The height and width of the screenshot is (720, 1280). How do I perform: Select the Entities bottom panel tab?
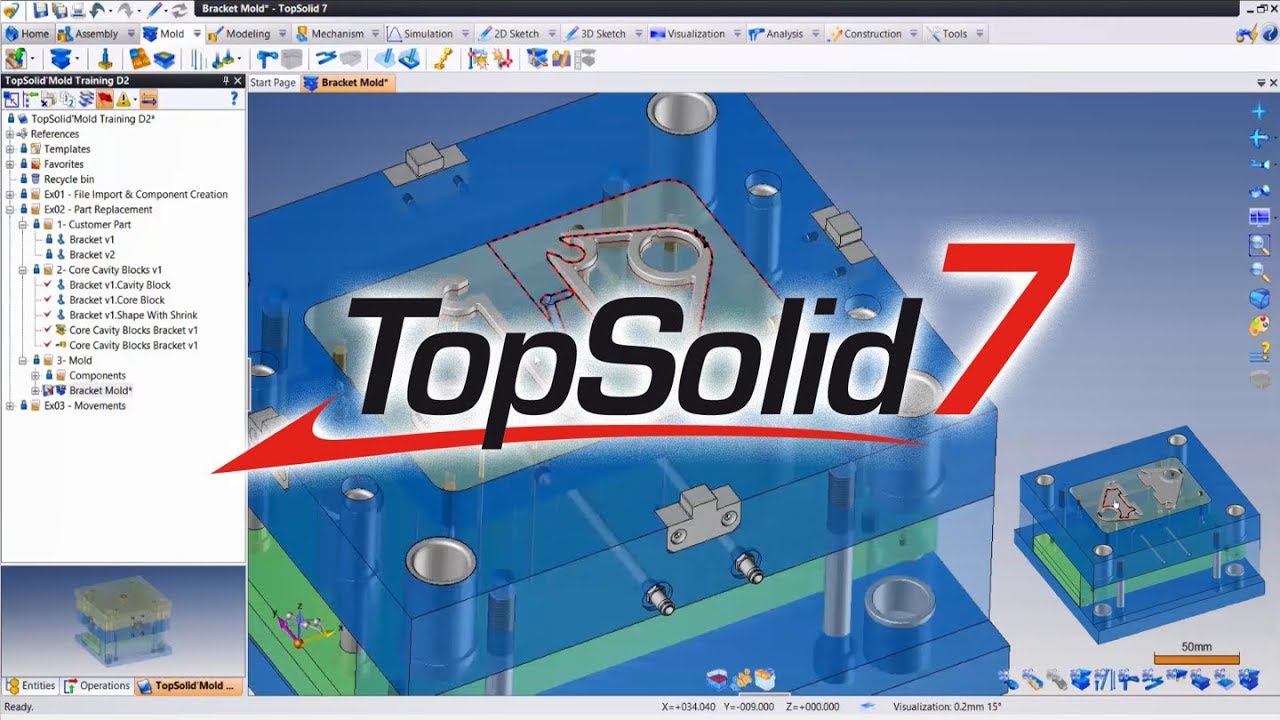(x=31, y=686)
